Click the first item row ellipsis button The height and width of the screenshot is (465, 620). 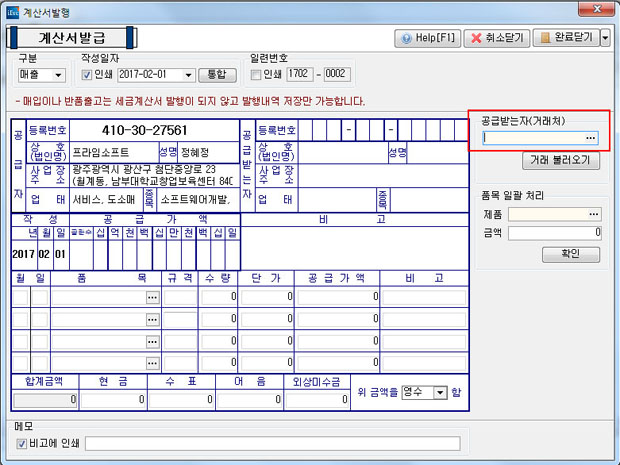pyautogui.click(x=153, y=297)
